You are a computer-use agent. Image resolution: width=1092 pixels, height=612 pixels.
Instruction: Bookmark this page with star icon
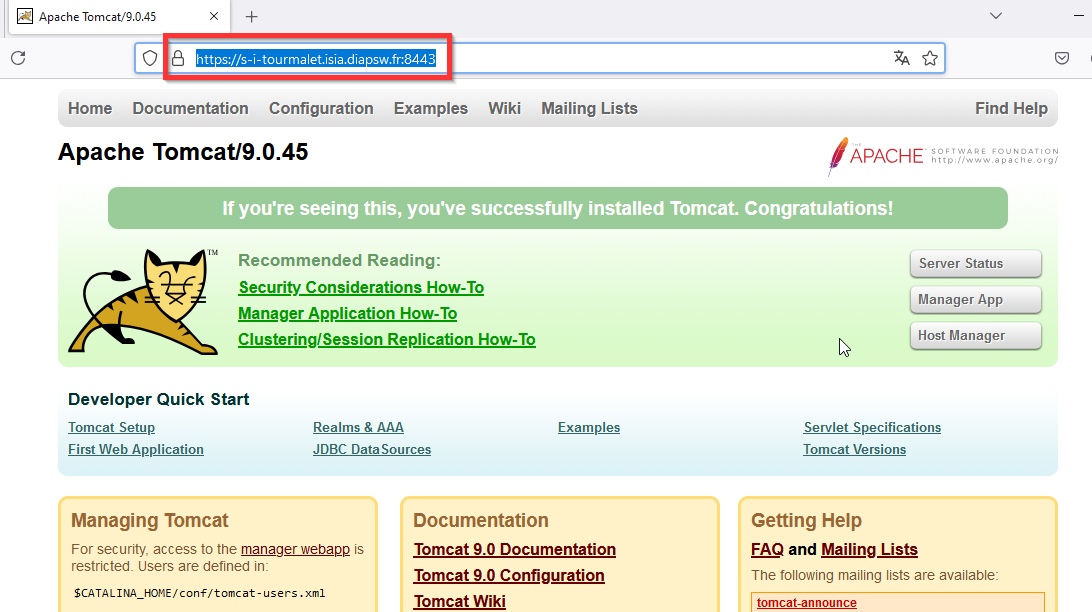(930, 58)
